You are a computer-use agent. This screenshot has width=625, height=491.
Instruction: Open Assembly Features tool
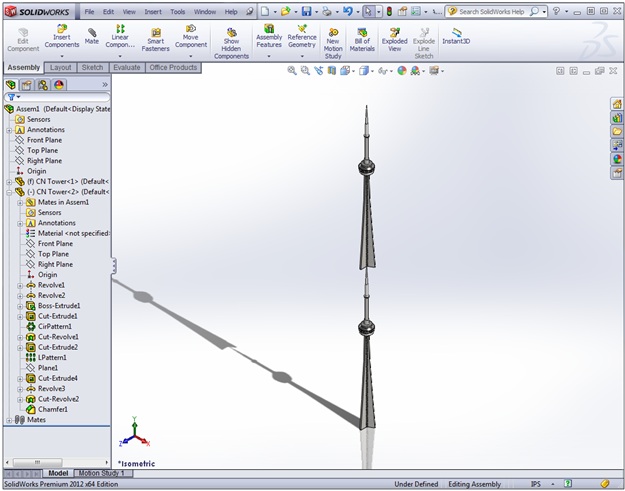click(x=269, y=36)
